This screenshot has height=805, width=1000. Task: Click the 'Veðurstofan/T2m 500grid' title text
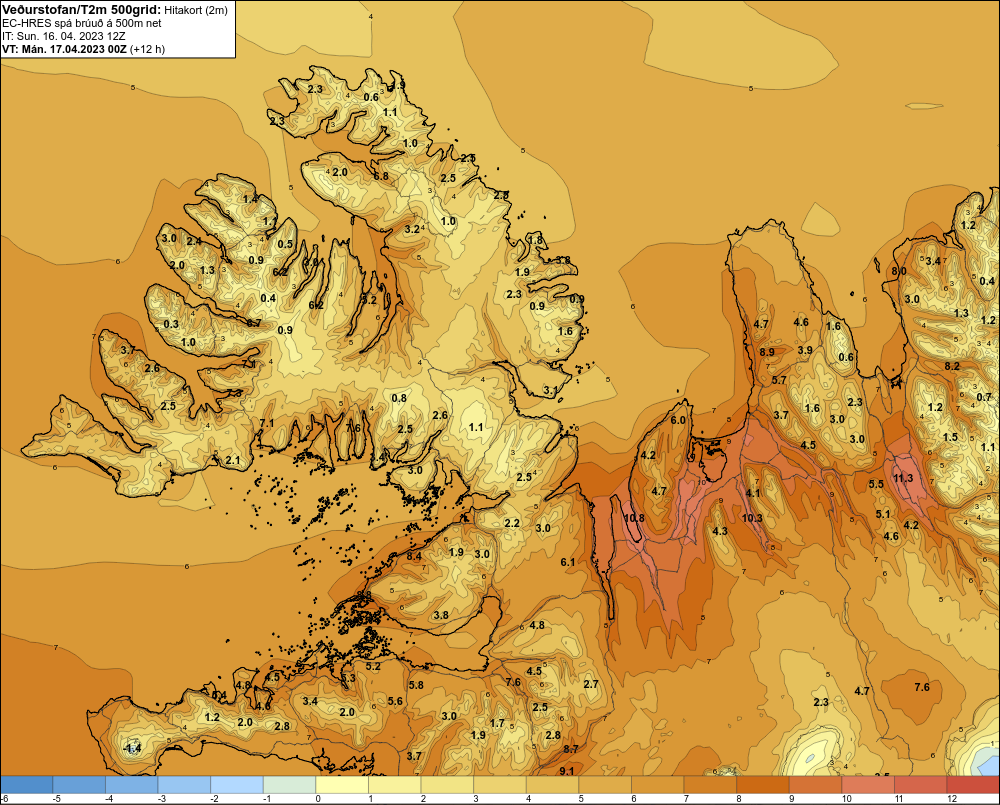pyautogui.click(x=82, y=10)
